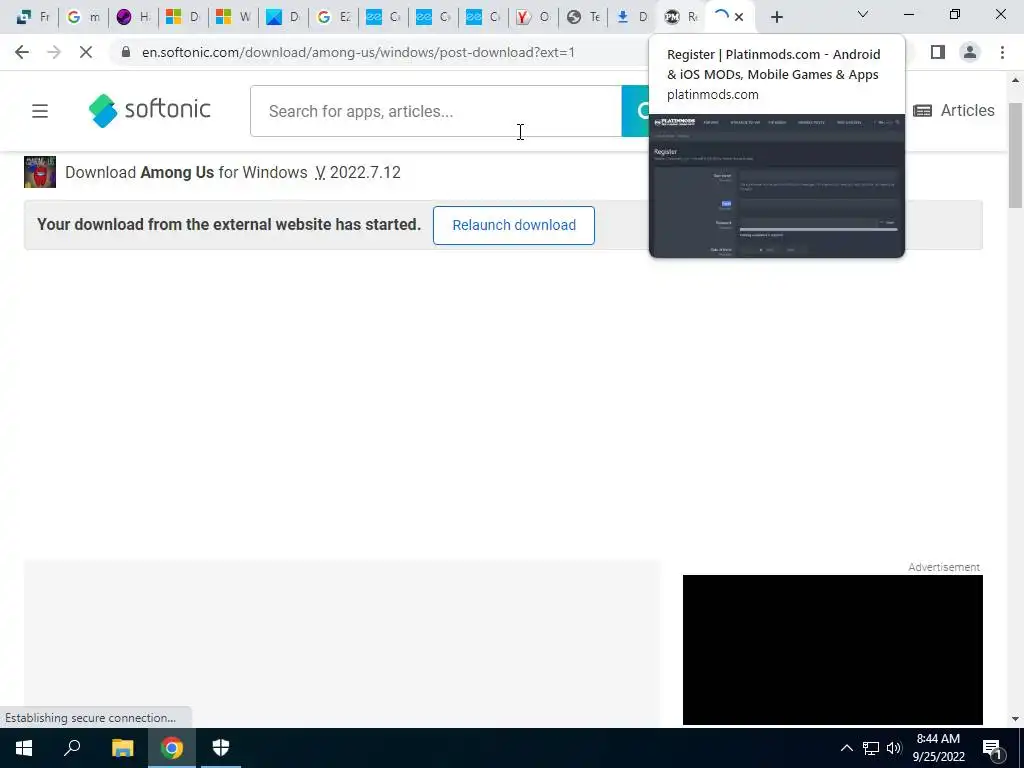Viewport: 1024px width, 768px height.
Task: Switch to the purple icon H tab
Action: [x=133, y=17]
